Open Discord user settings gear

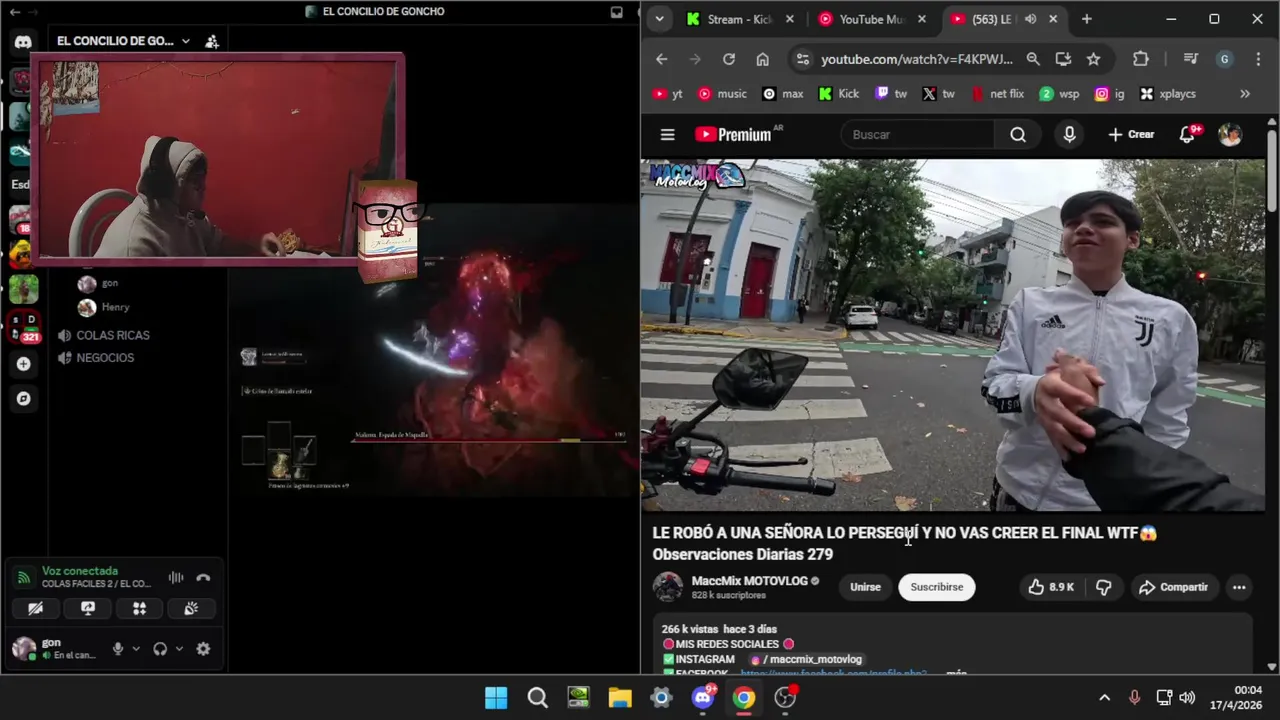click(203, 648)
